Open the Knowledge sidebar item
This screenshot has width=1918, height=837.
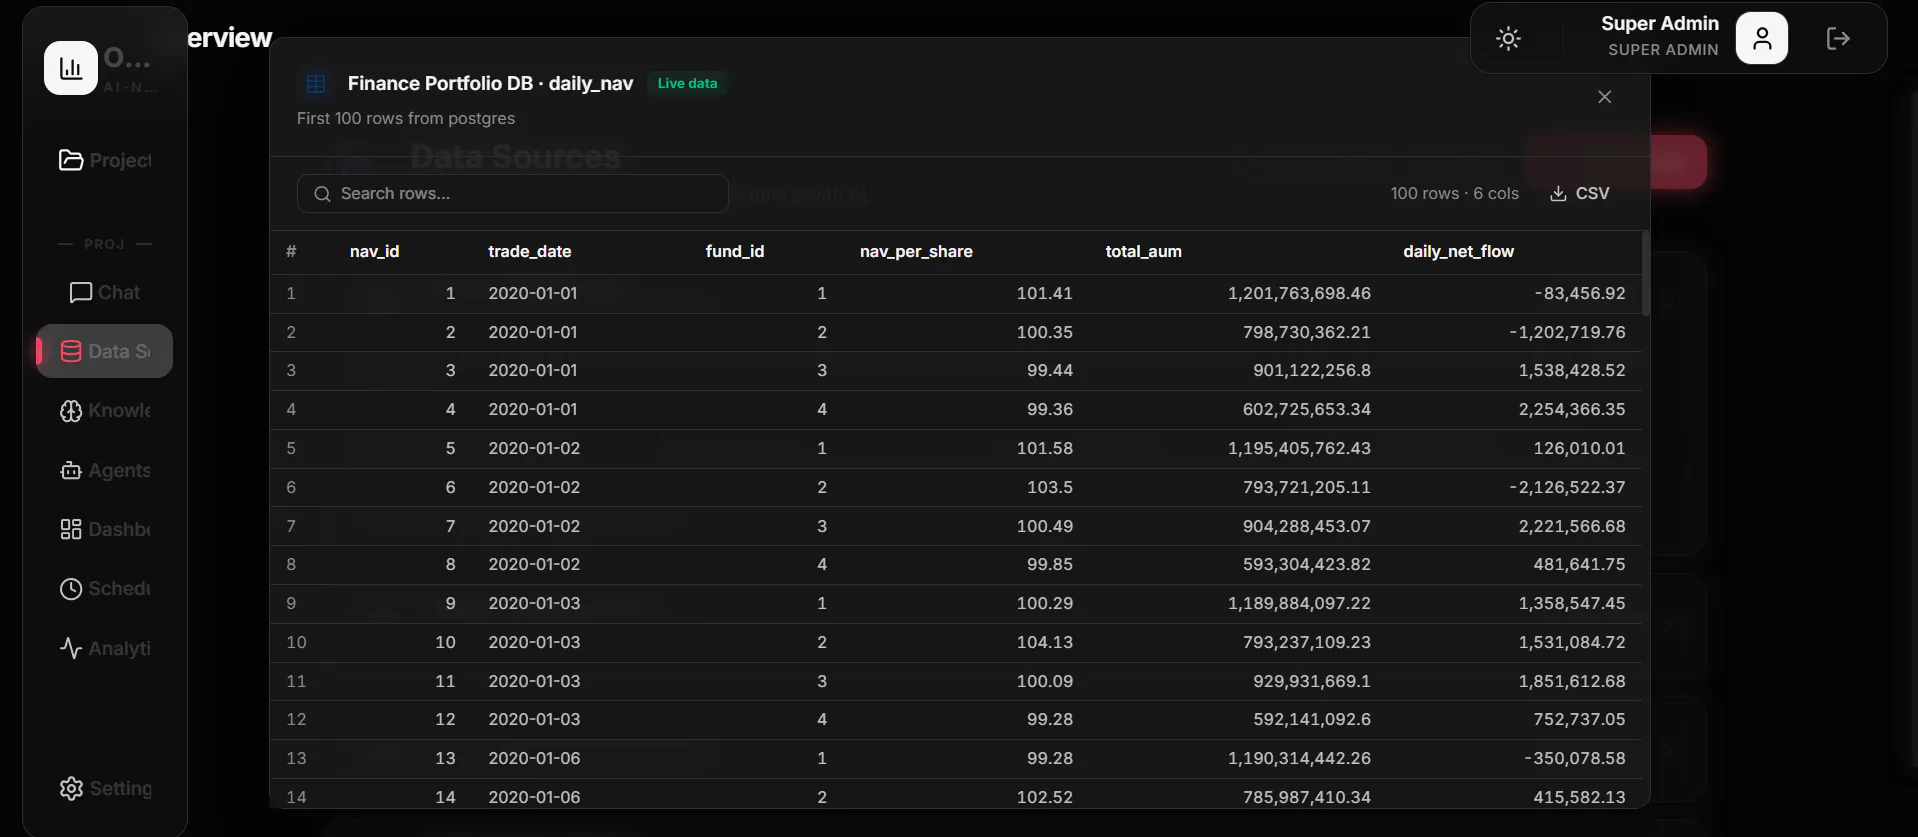coord(105,411)
